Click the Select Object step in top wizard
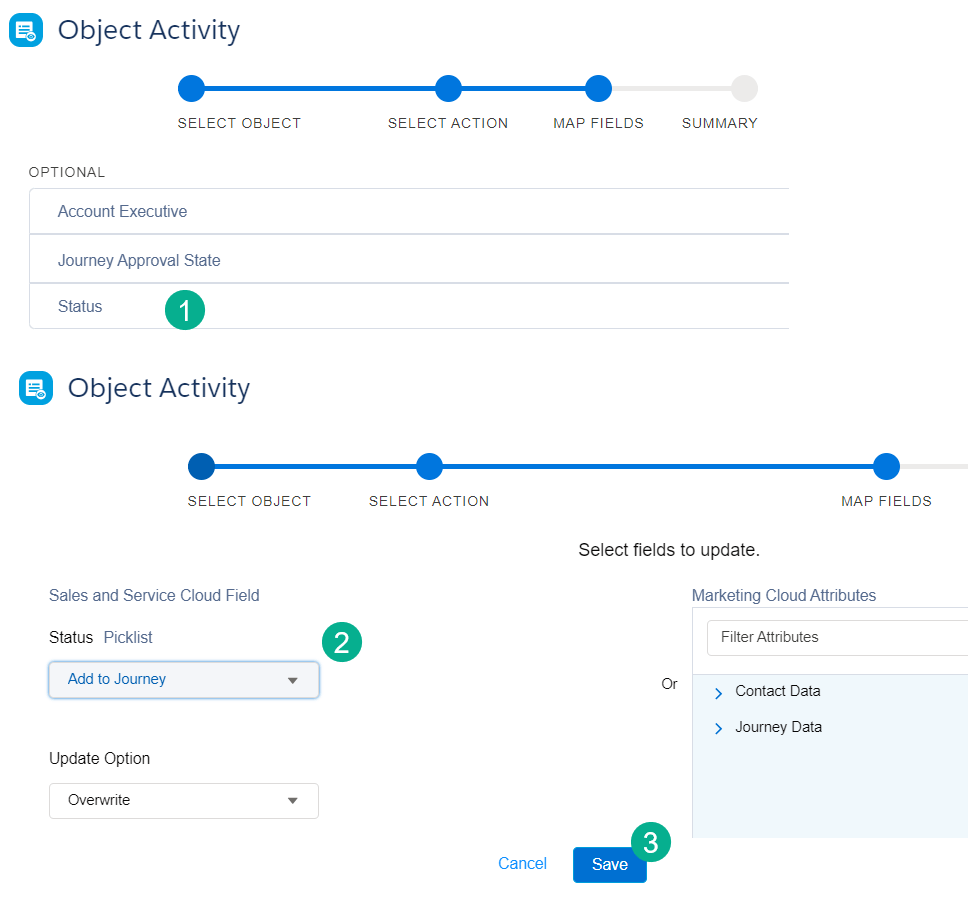The width and height of the screenshot is (968, 907). (191, 89)
